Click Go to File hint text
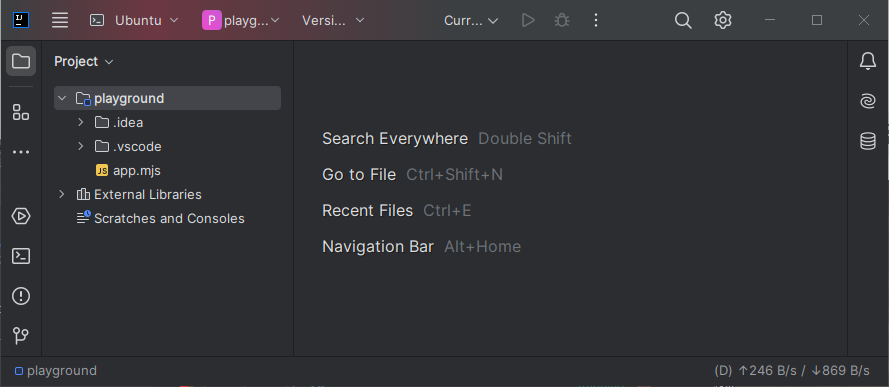 (x=359, y=175)
